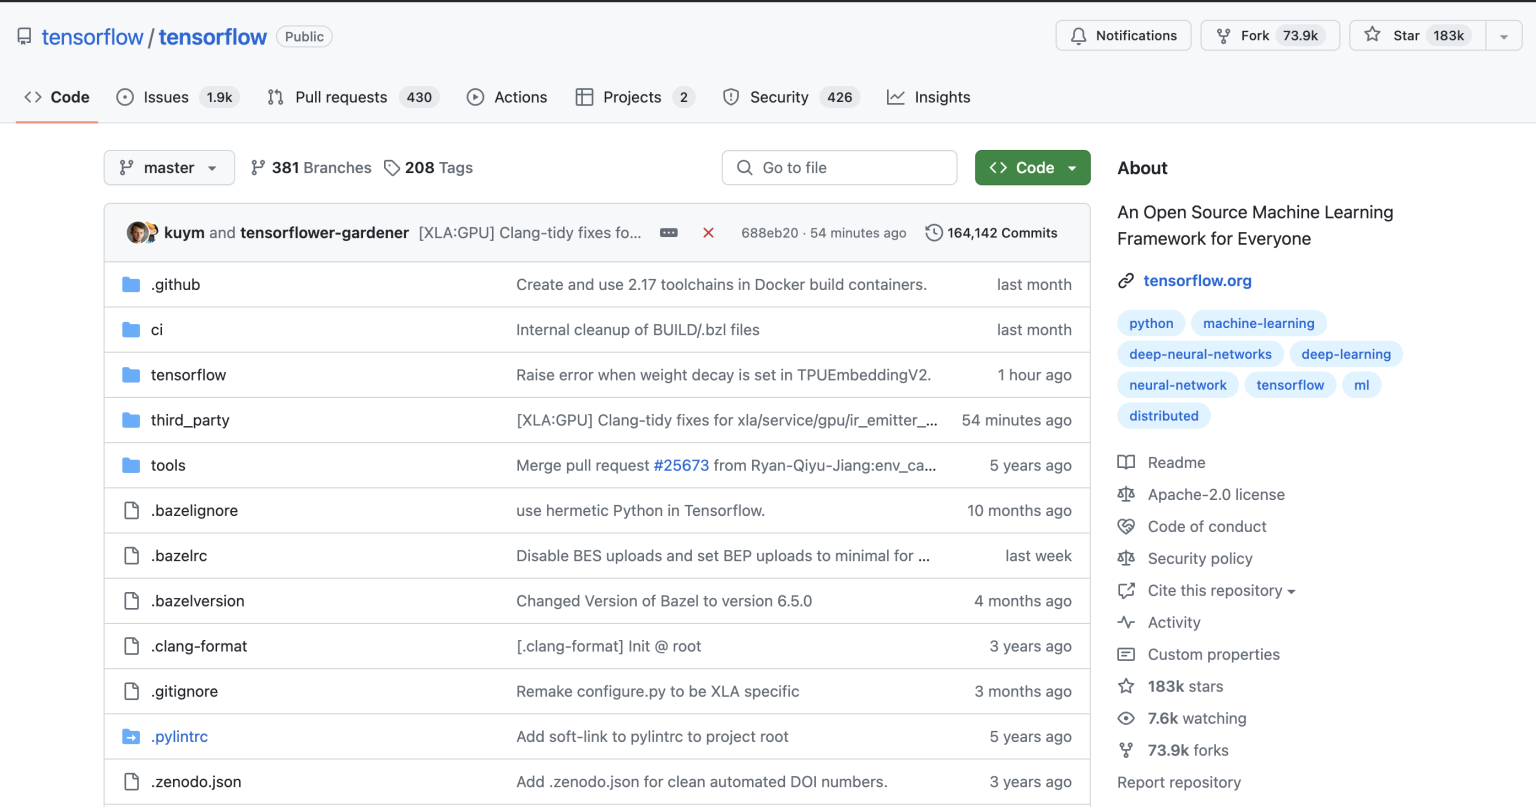The width and height of the screenshot is (1536, 807).
Task: Open the Apache-2.0 license via the scales icon
Action: coord(1126,494)
